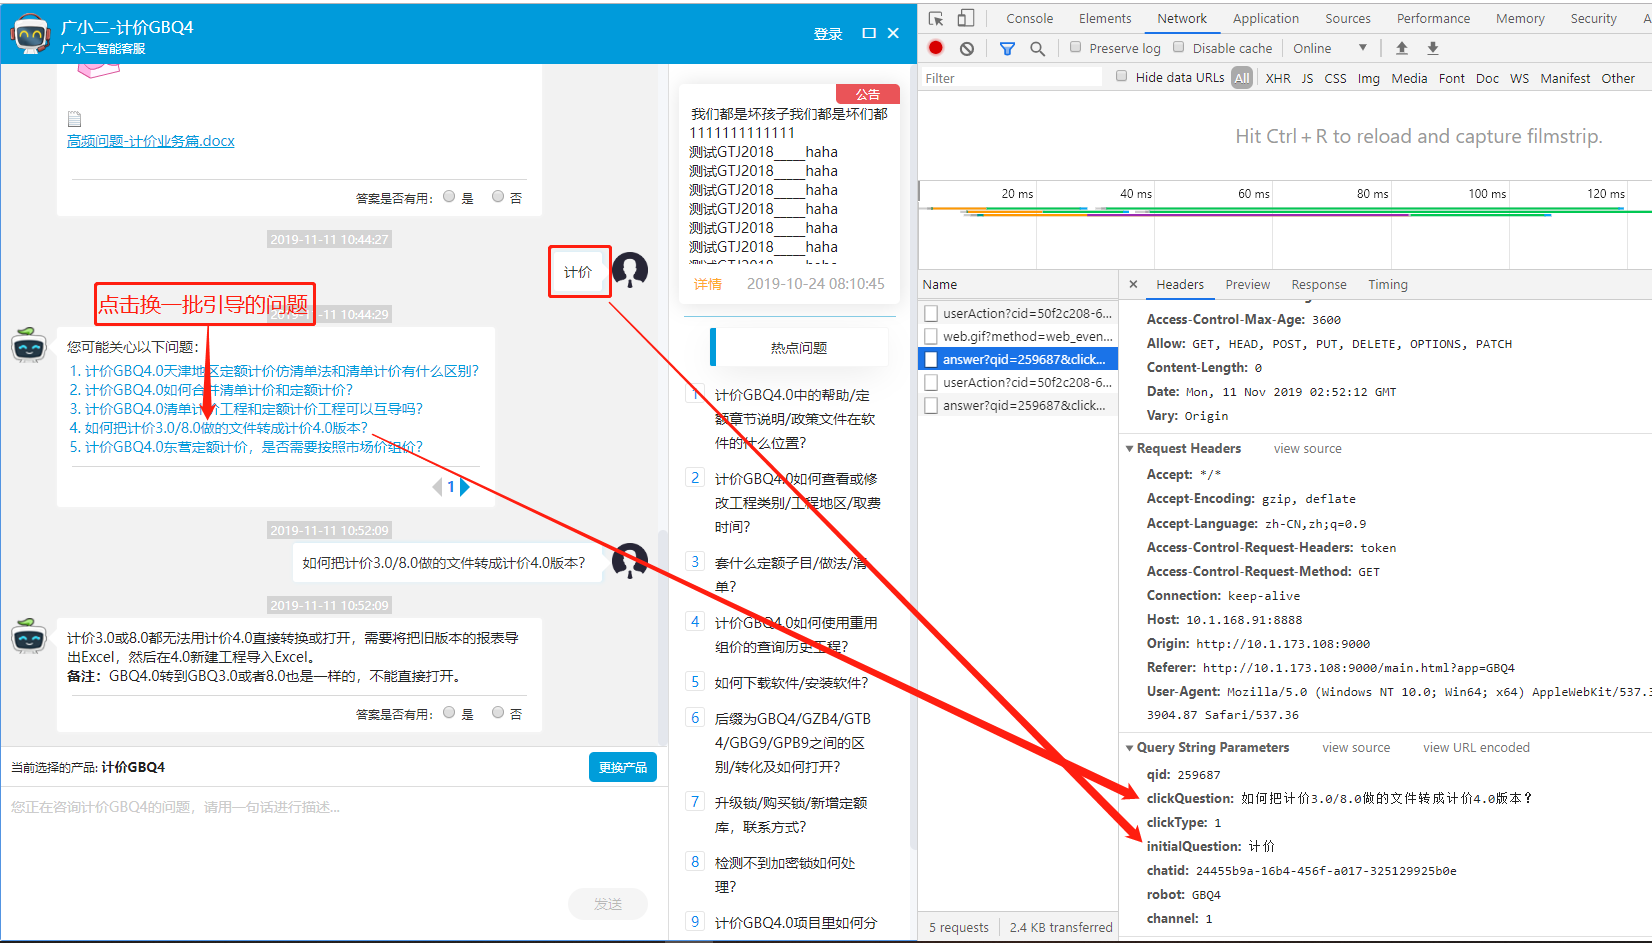Enable the Preserve log checkbox
1652x943 pixels.
click(x=1076, y=47)
